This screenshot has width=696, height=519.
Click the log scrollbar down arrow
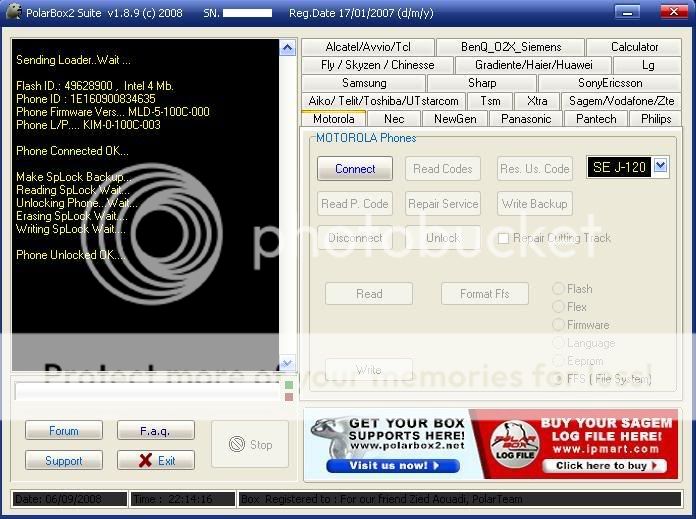(x=288, y=363)
